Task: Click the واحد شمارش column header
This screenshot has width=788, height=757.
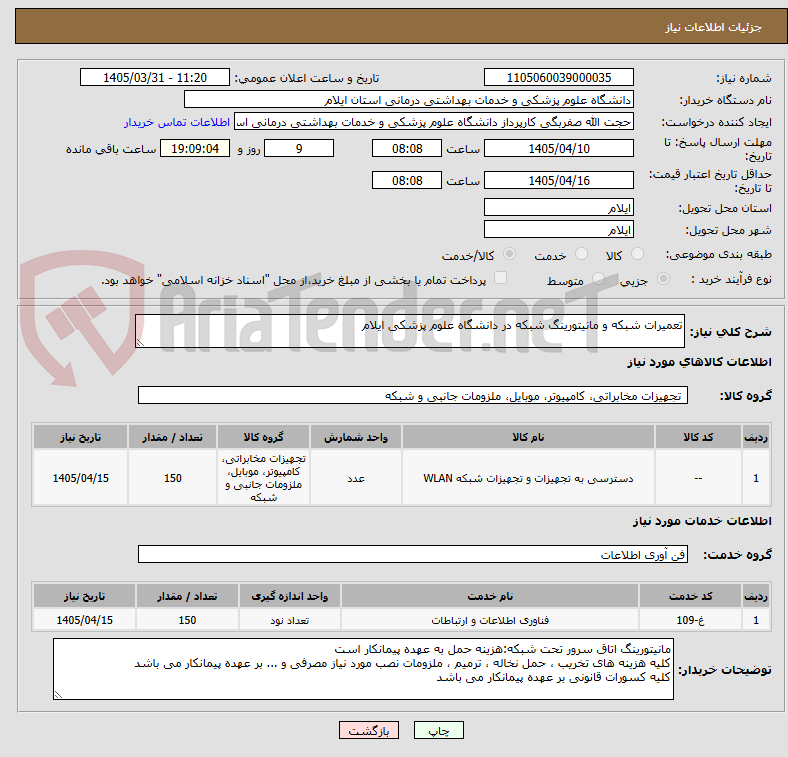Action: [x=356, y=437]
